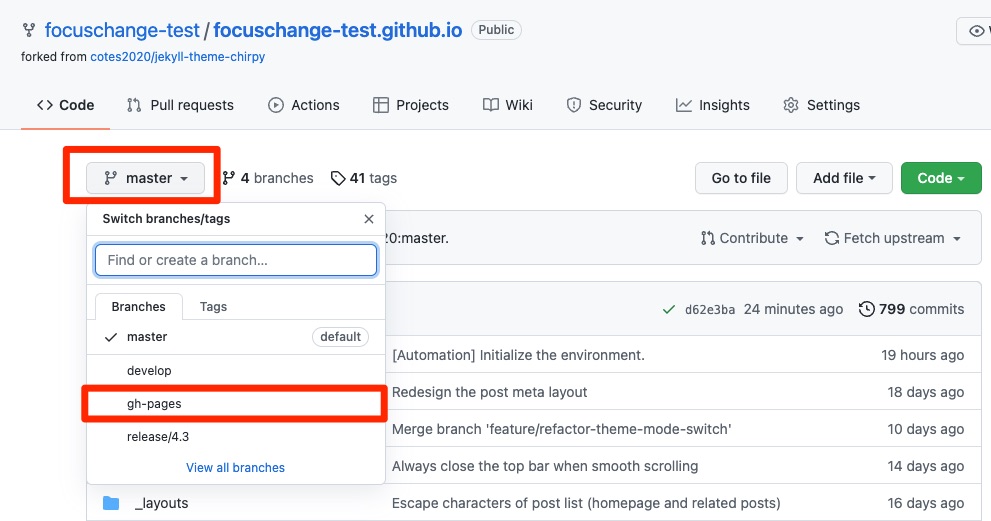Click the _layouts folder icon

coord(111,503)
